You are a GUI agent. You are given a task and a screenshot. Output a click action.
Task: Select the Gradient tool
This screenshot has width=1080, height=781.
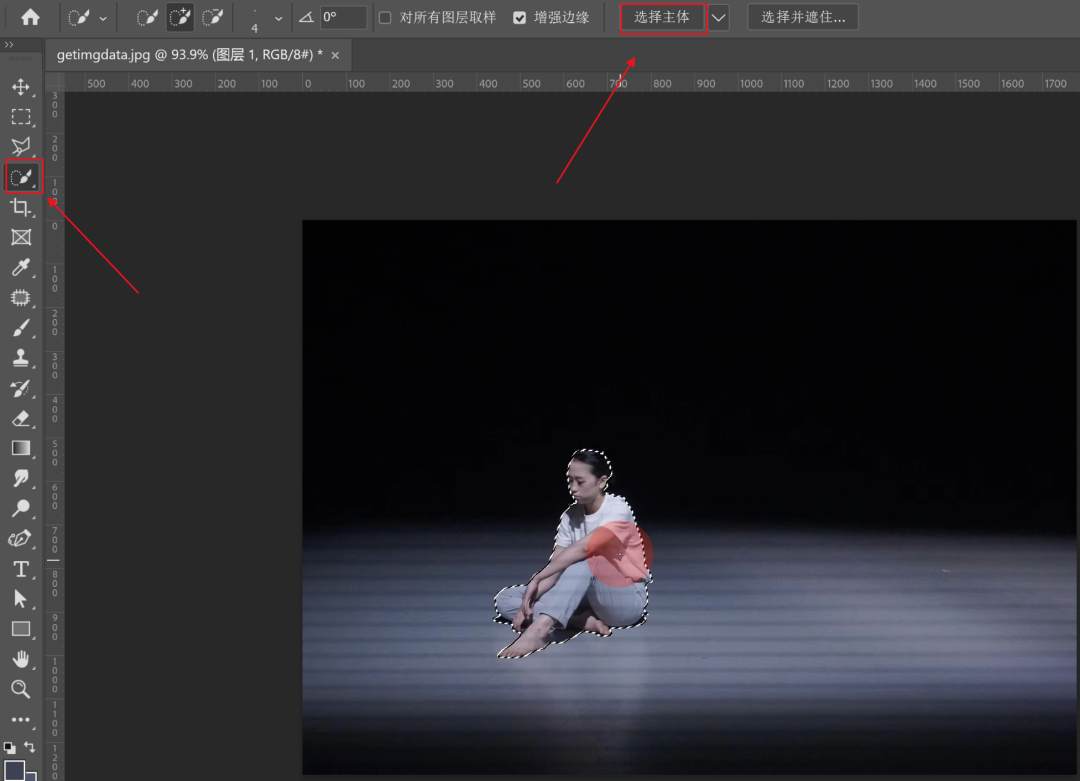point(21,448)
